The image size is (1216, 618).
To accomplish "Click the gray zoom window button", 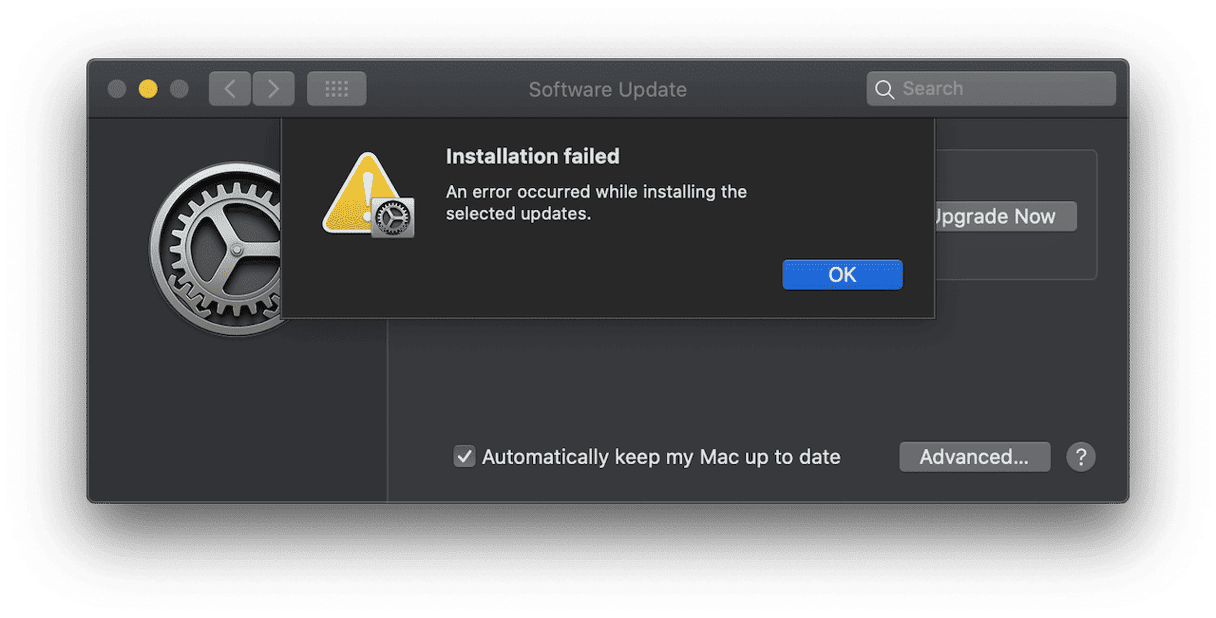I will 179,89.
